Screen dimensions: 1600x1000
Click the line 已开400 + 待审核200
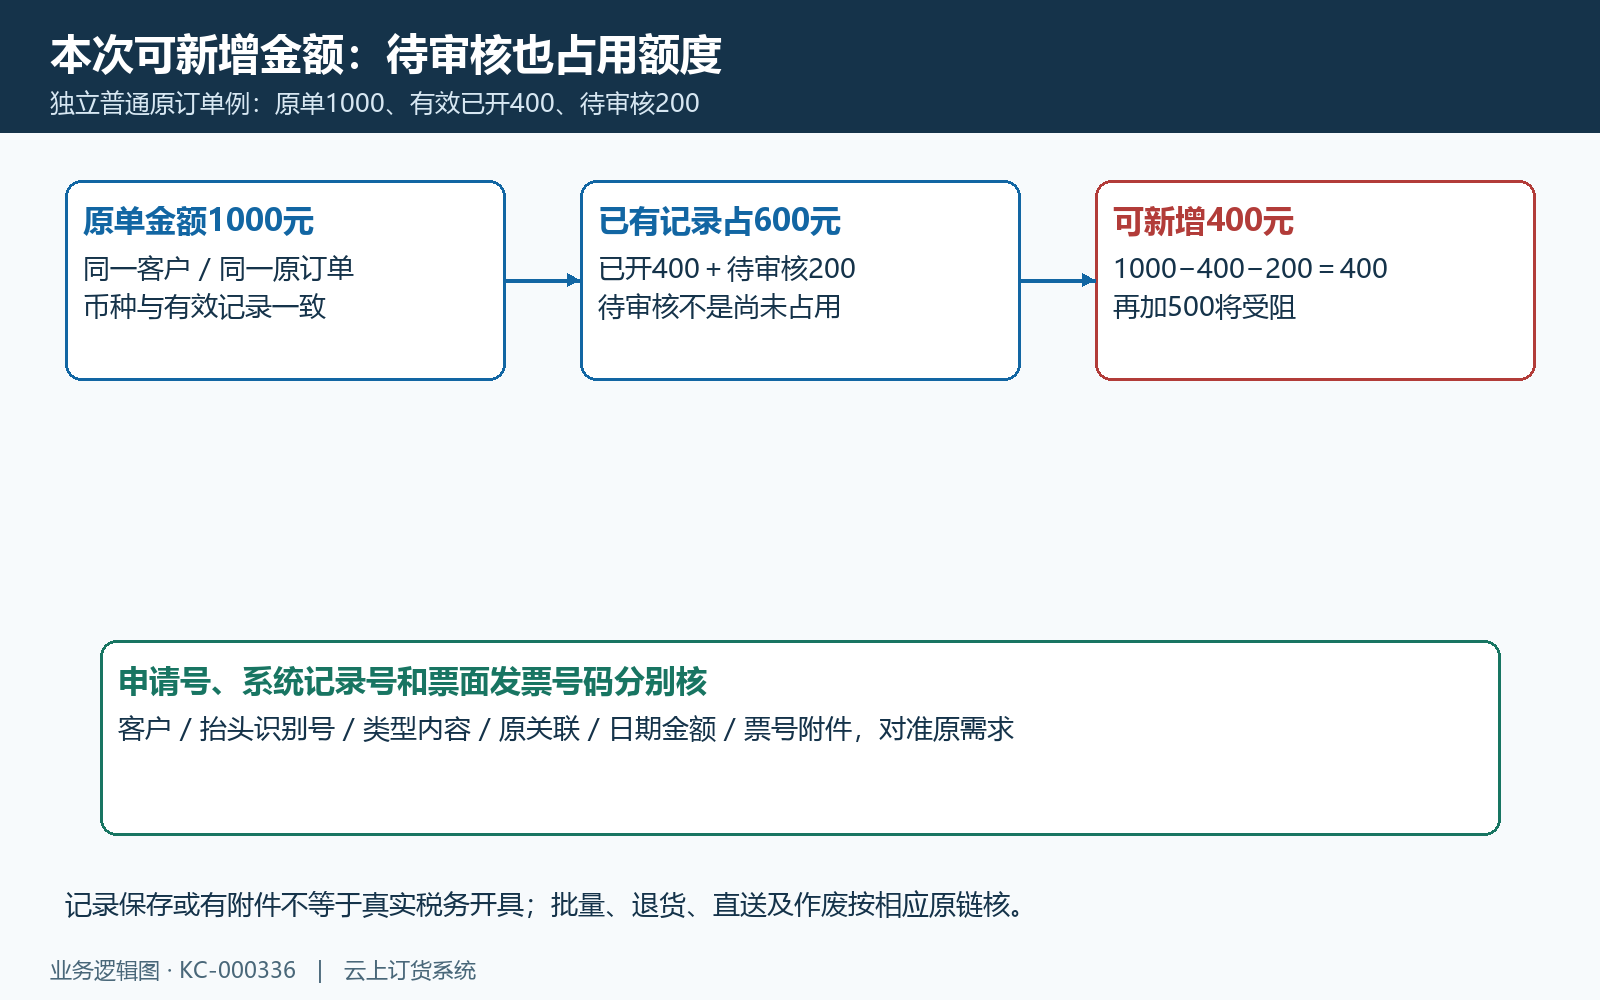click(727, 269)
